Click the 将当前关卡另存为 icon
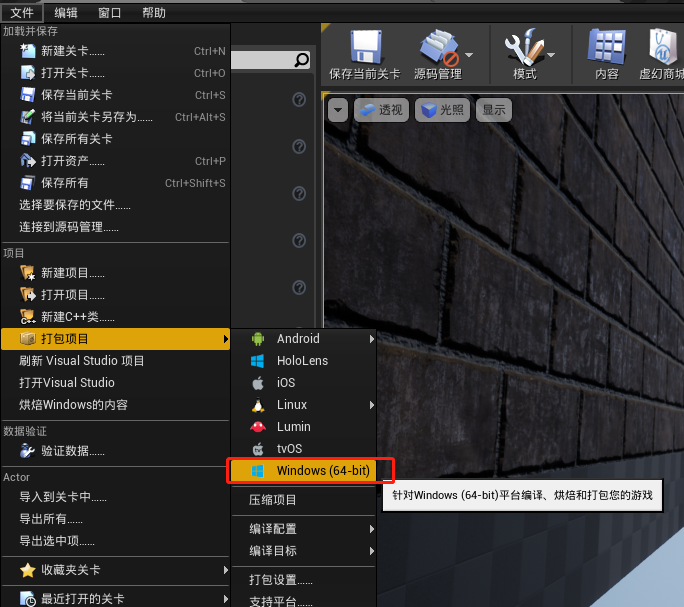Image resolution: width=684 pixels, height=607 pixels. (x=28, y=117)
